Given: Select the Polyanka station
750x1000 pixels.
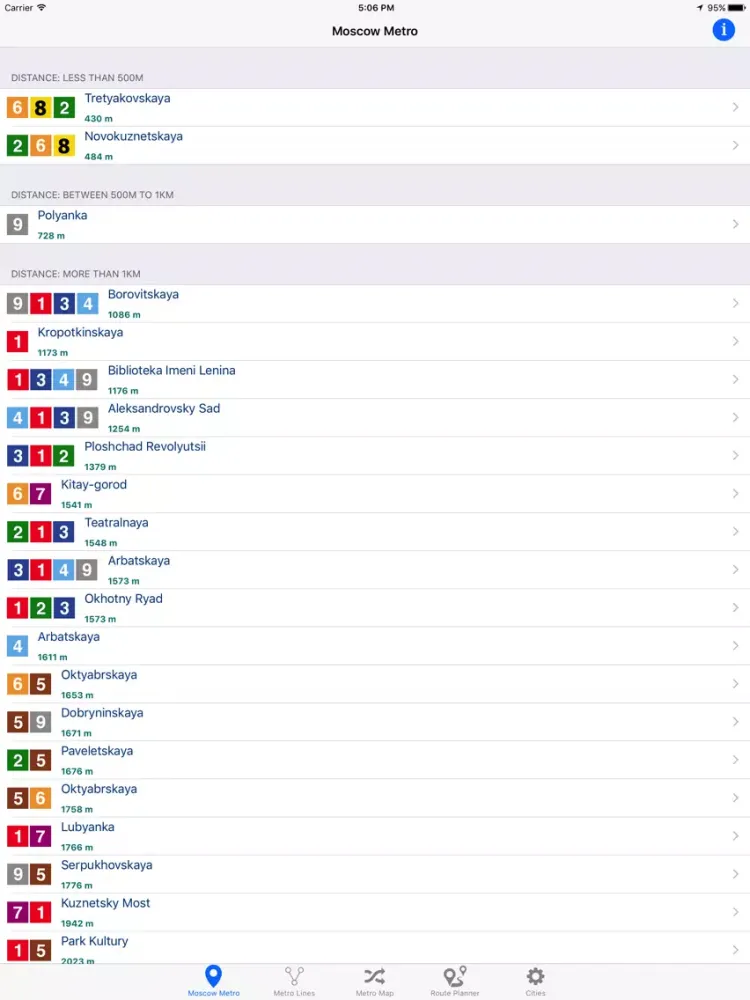Looking at the screenshot, I should coord(375,224).
